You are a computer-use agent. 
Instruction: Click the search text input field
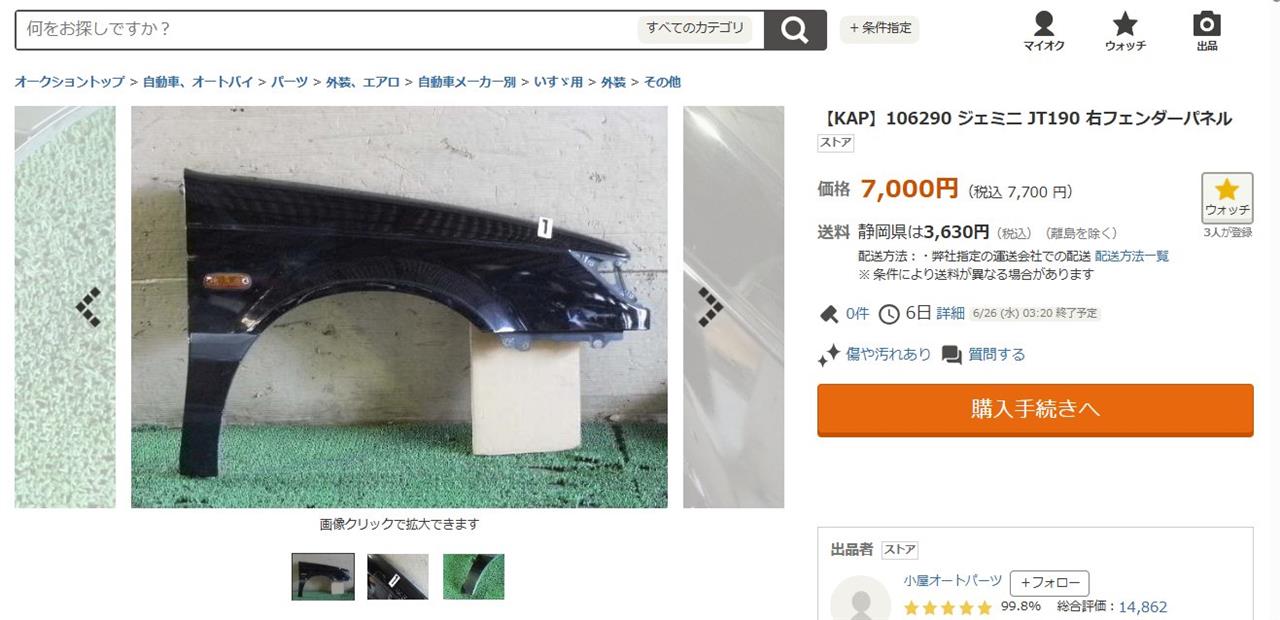(325, 29)
